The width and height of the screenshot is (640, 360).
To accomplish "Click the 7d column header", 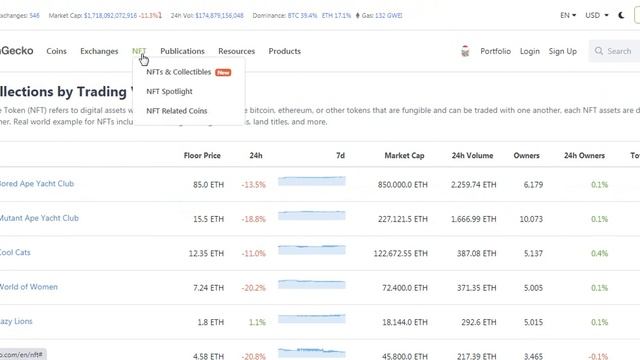I will 340,156.
